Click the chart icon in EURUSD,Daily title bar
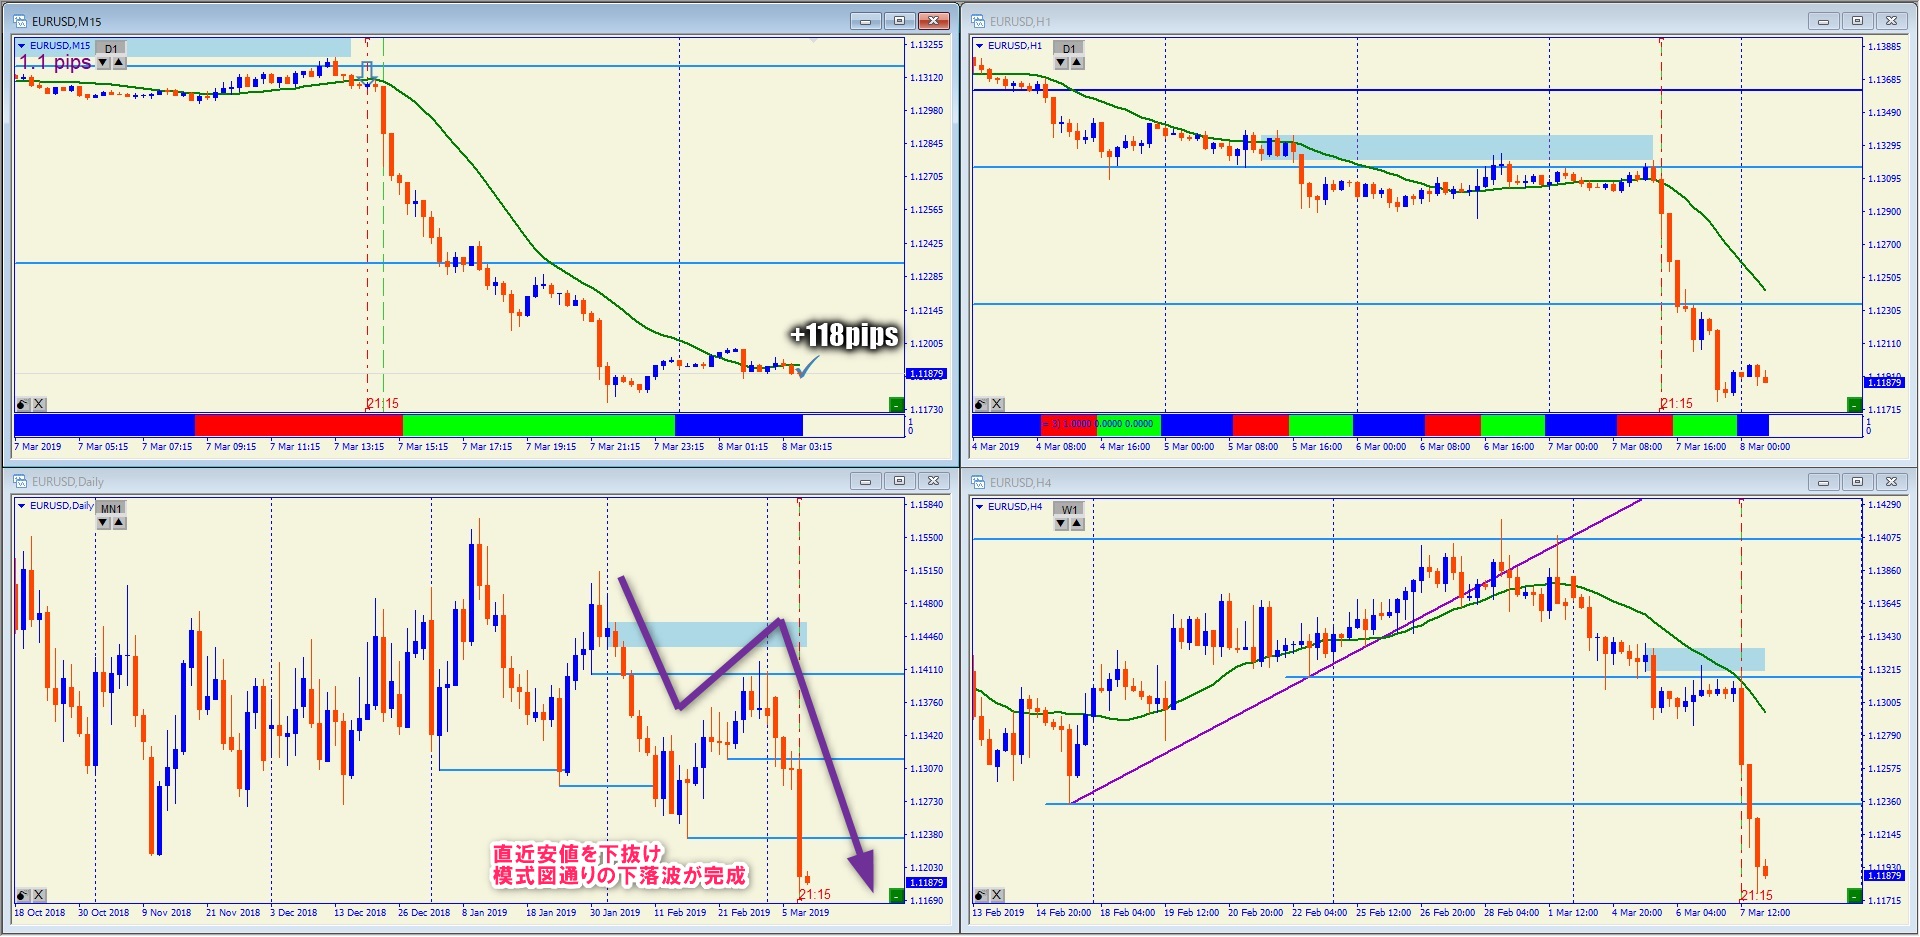 tap(19, 481)
